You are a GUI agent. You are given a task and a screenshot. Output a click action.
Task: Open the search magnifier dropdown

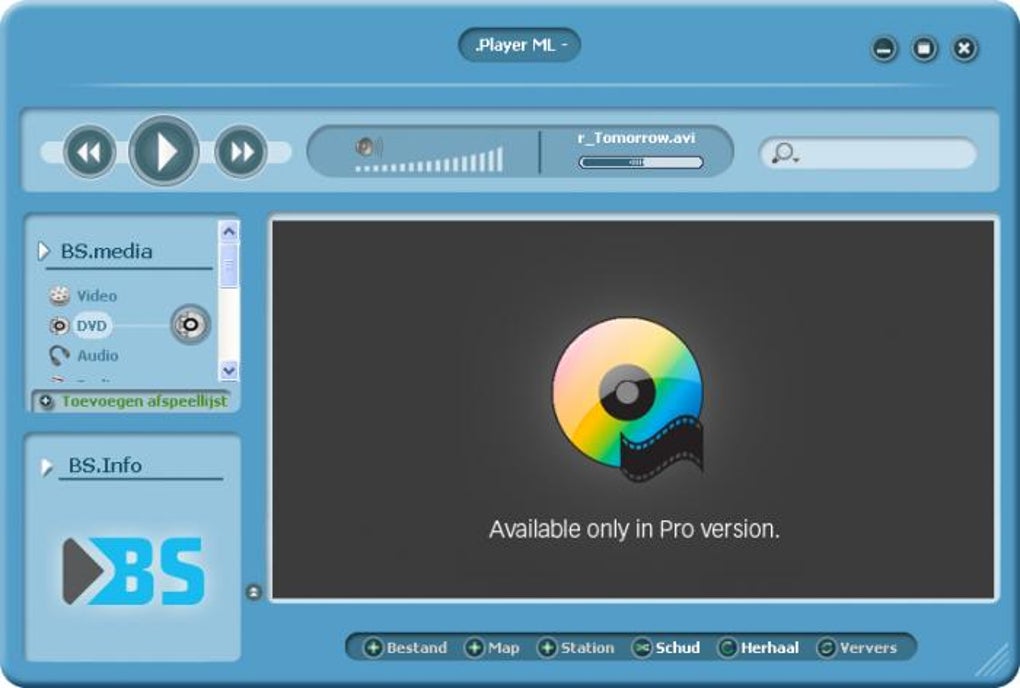pos(785,153)
